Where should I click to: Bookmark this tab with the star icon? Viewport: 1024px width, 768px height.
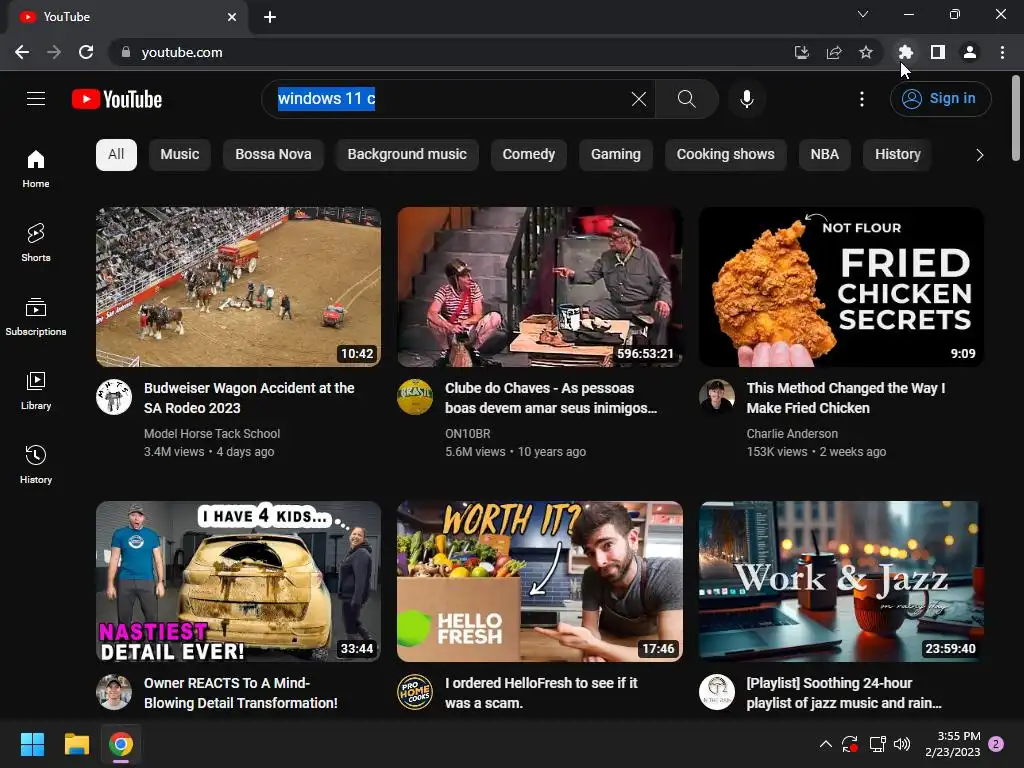(866, 52)
